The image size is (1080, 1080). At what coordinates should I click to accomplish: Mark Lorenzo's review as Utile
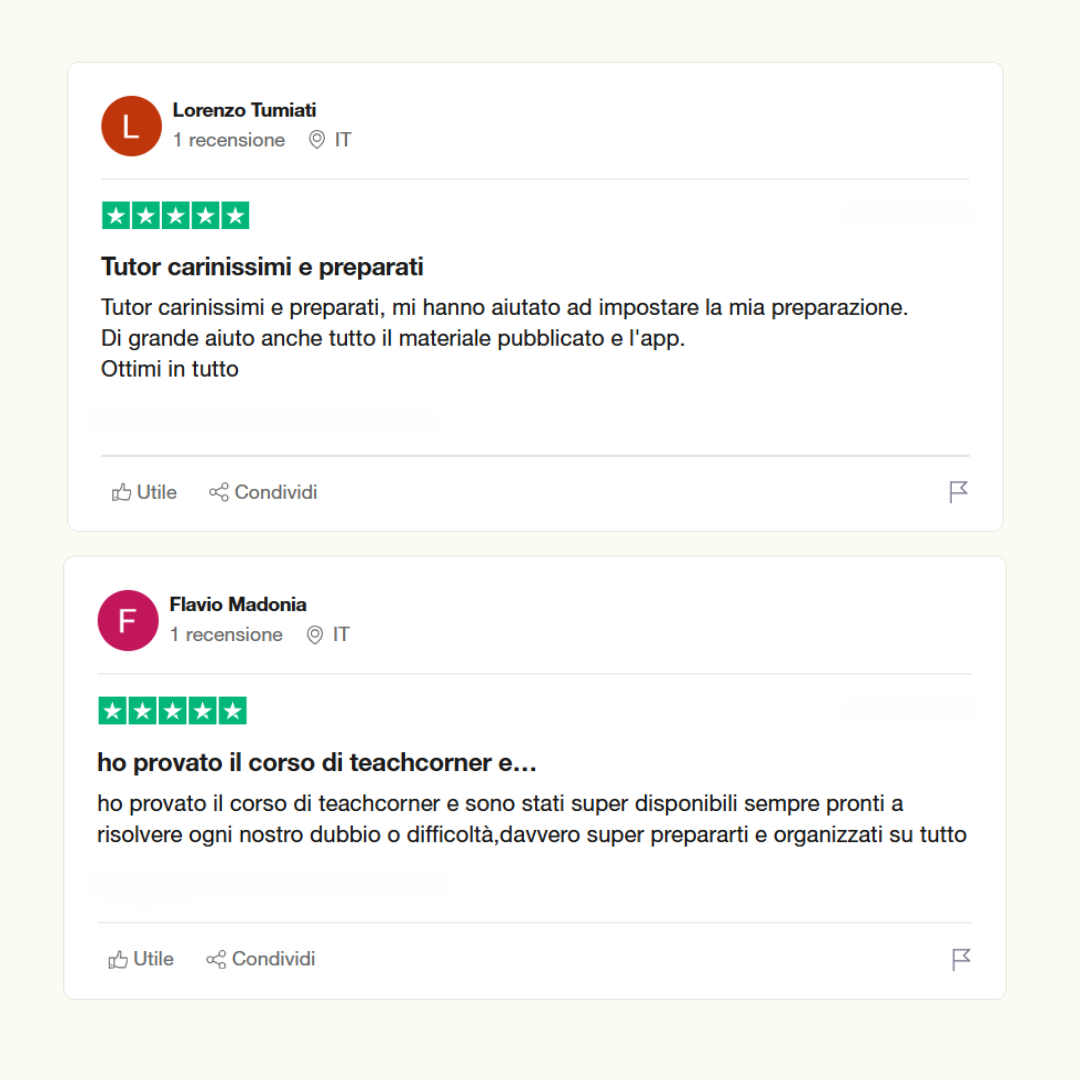point(145,492)
